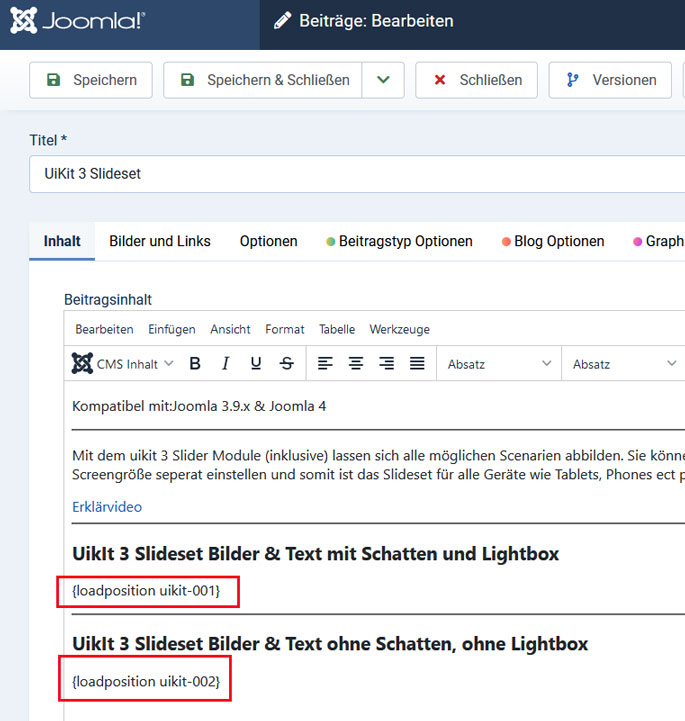Open the first Absatz format dropdown
The height and width of the screenshot is (721, 685).
(x=499, y=364)
